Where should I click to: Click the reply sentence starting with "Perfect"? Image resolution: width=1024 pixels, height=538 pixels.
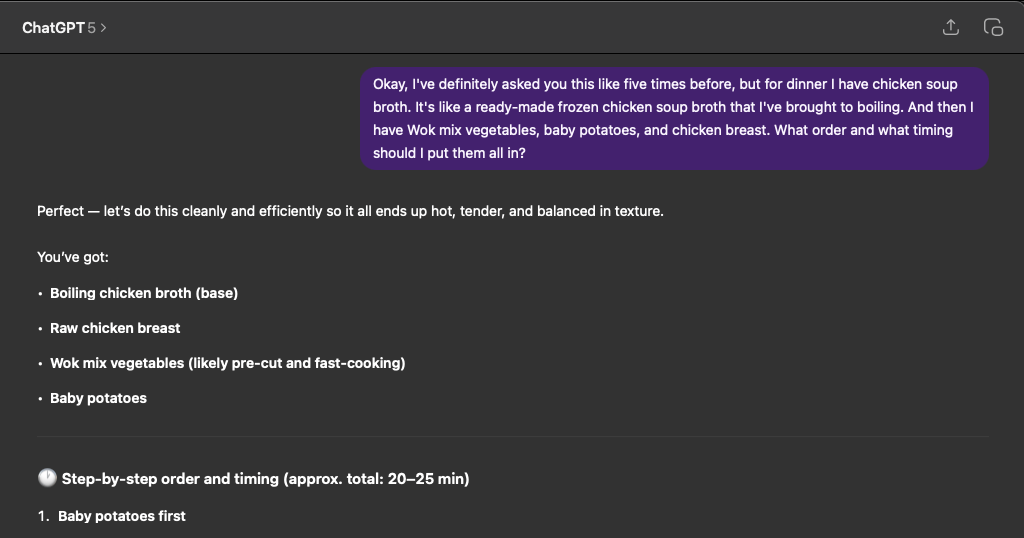pyautogui.click(x=350, y=211)
